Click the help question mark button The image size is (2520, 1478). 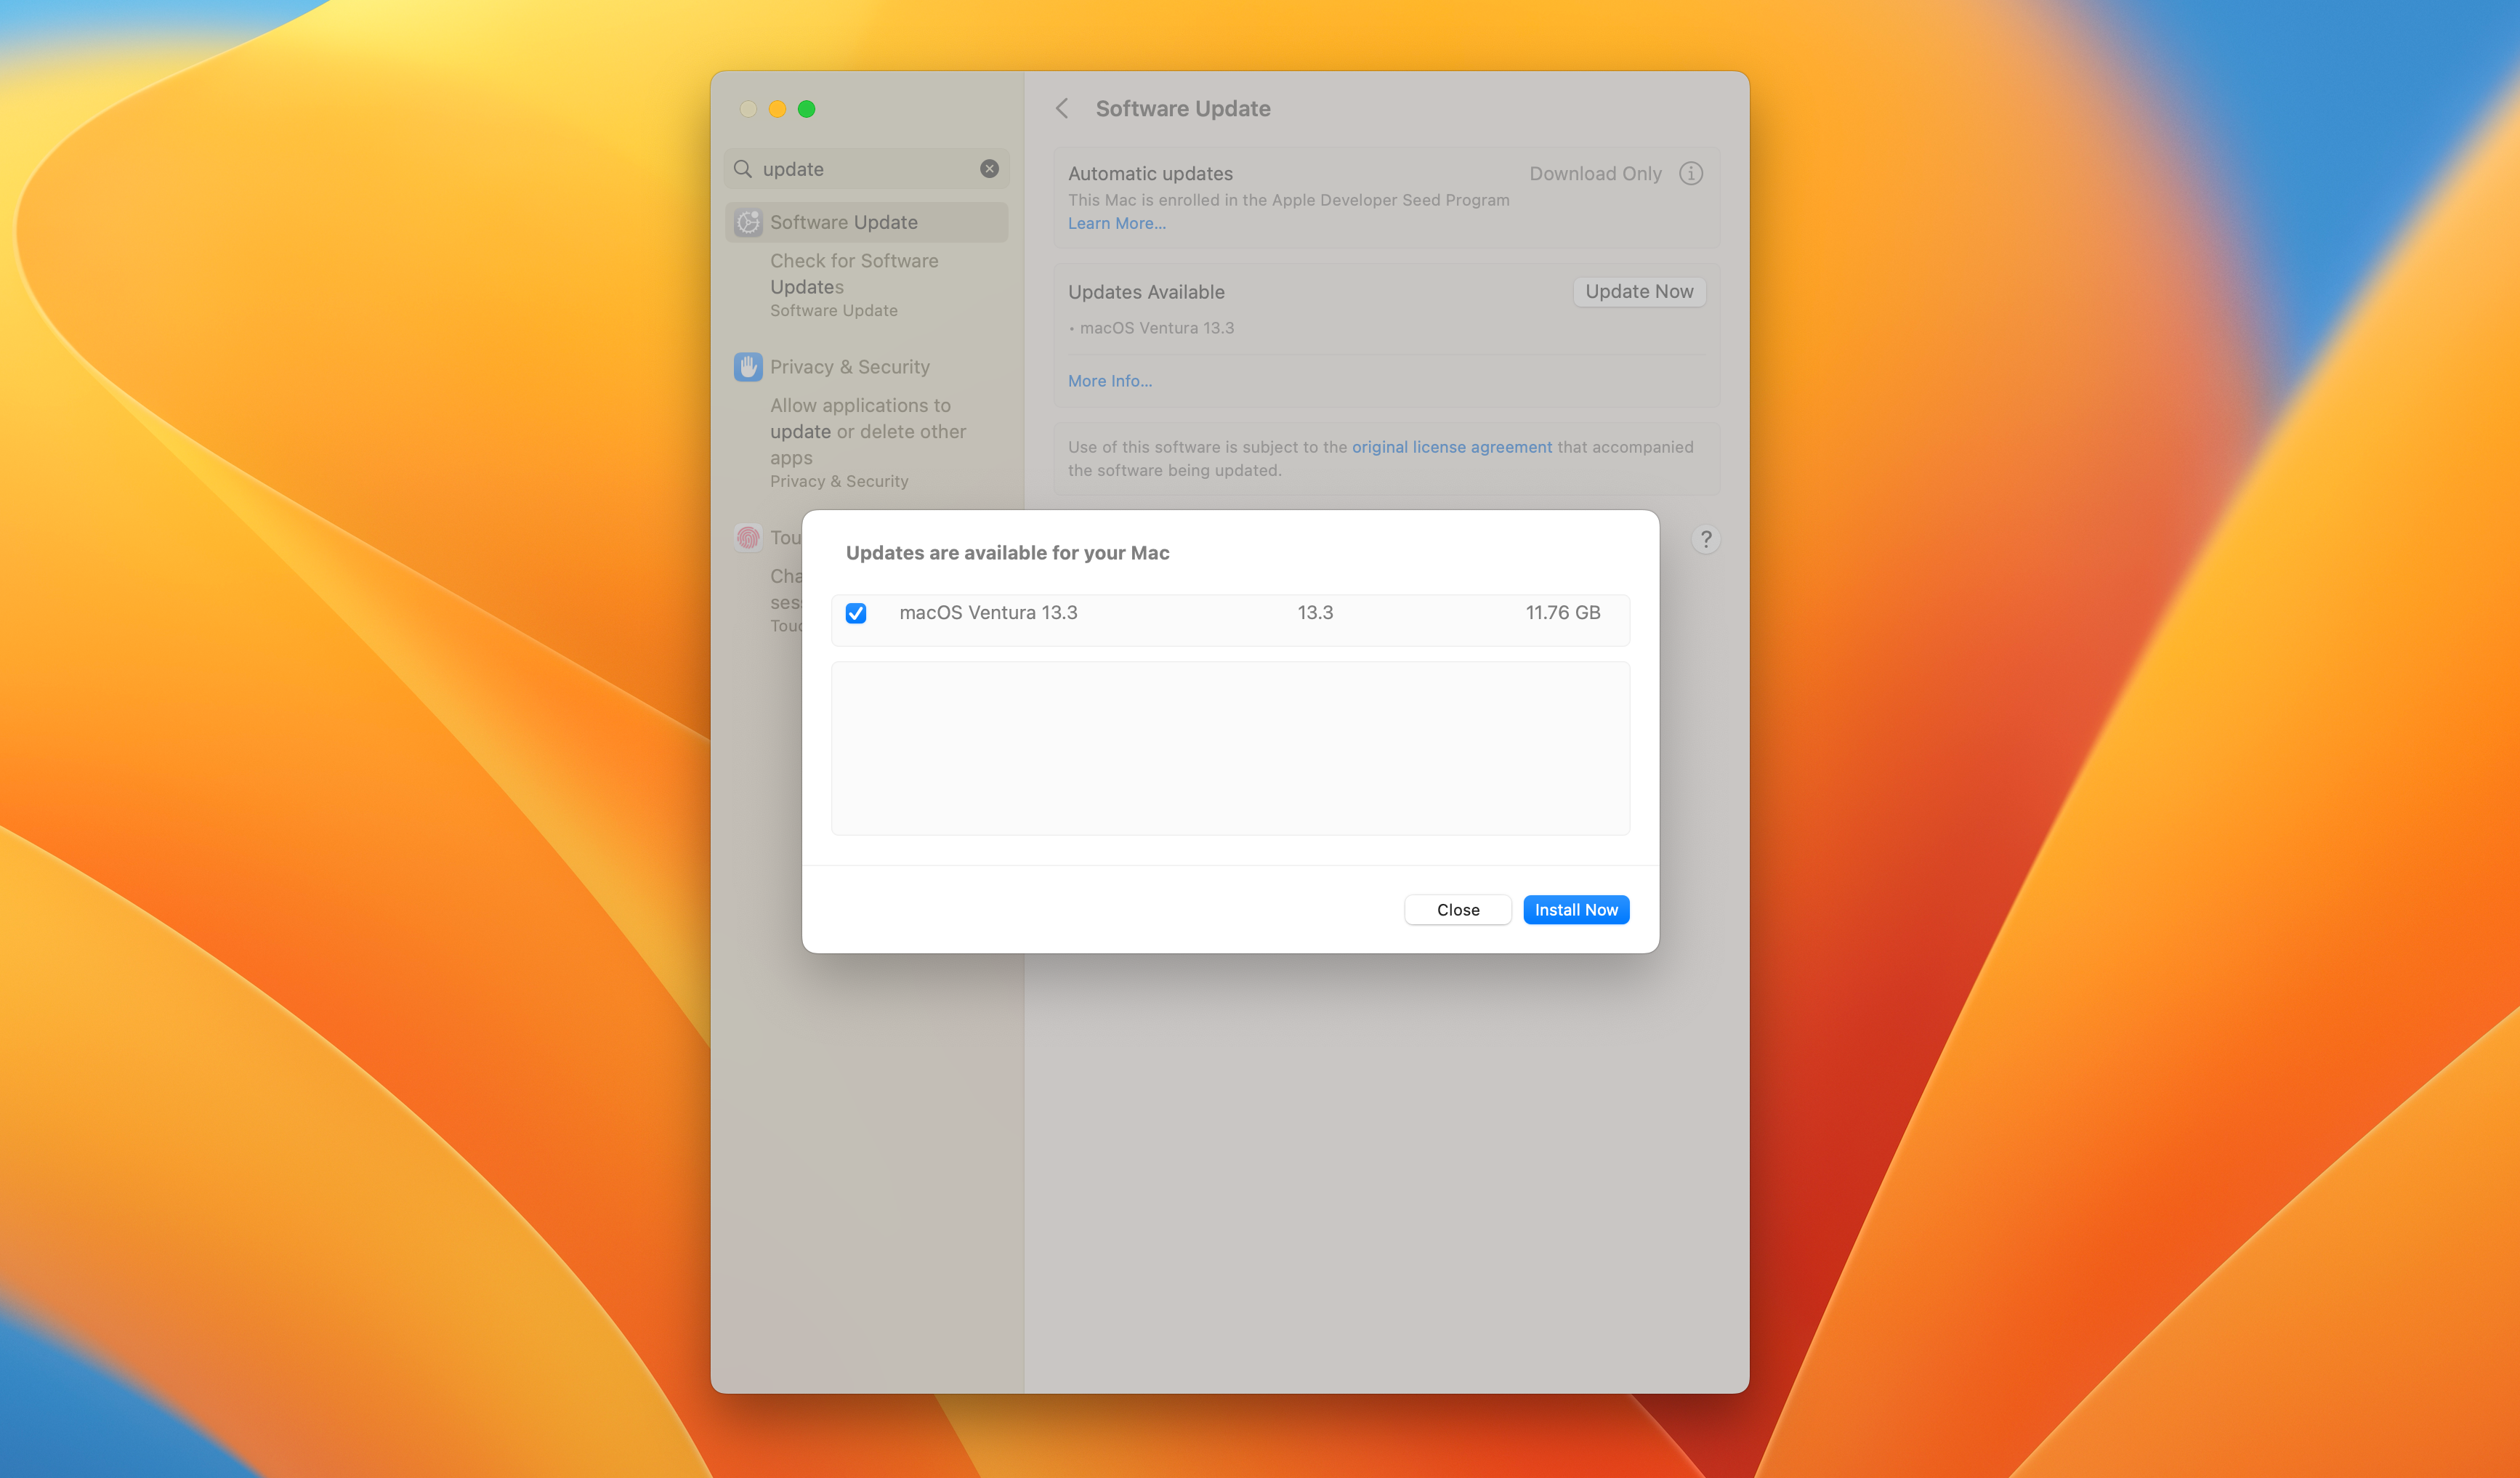coord(1705,540)
